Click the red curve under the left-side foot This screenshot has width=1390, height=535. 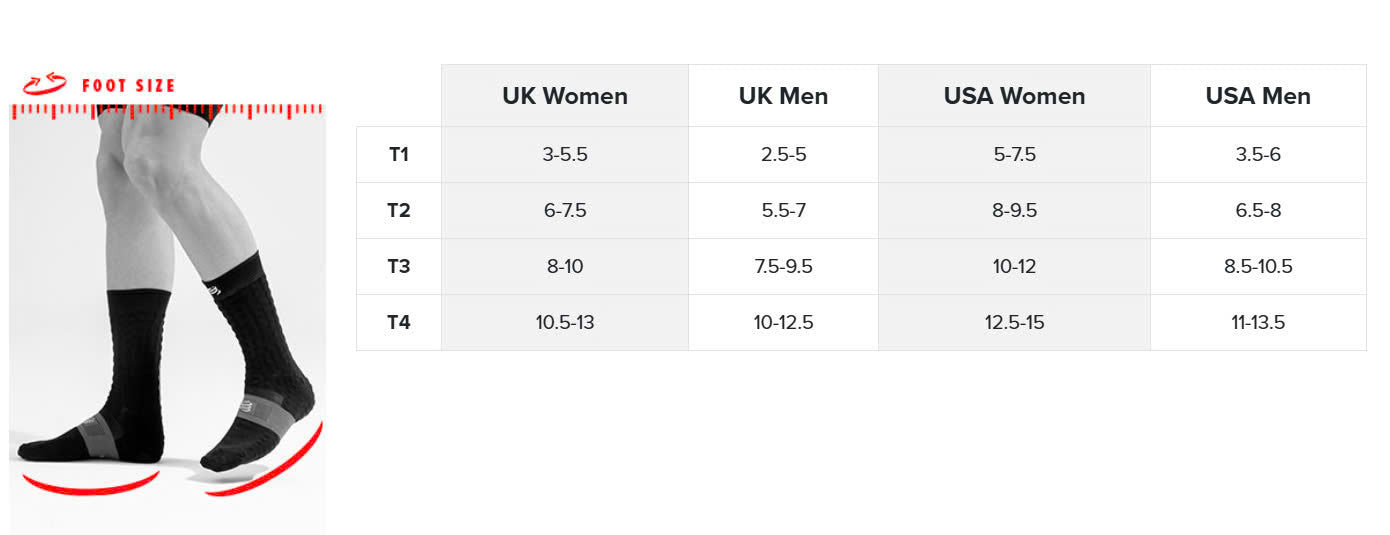click(x=90, y=486)
